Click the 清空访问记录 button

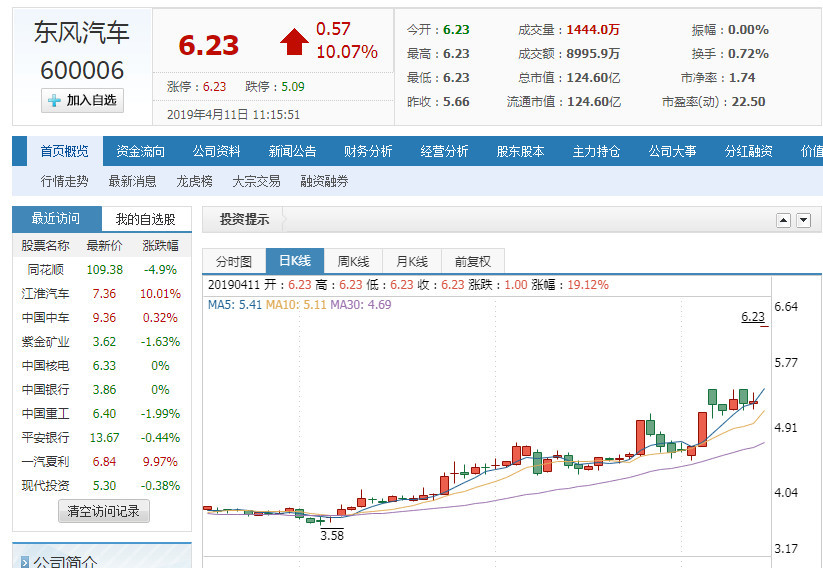click(103, 511)
